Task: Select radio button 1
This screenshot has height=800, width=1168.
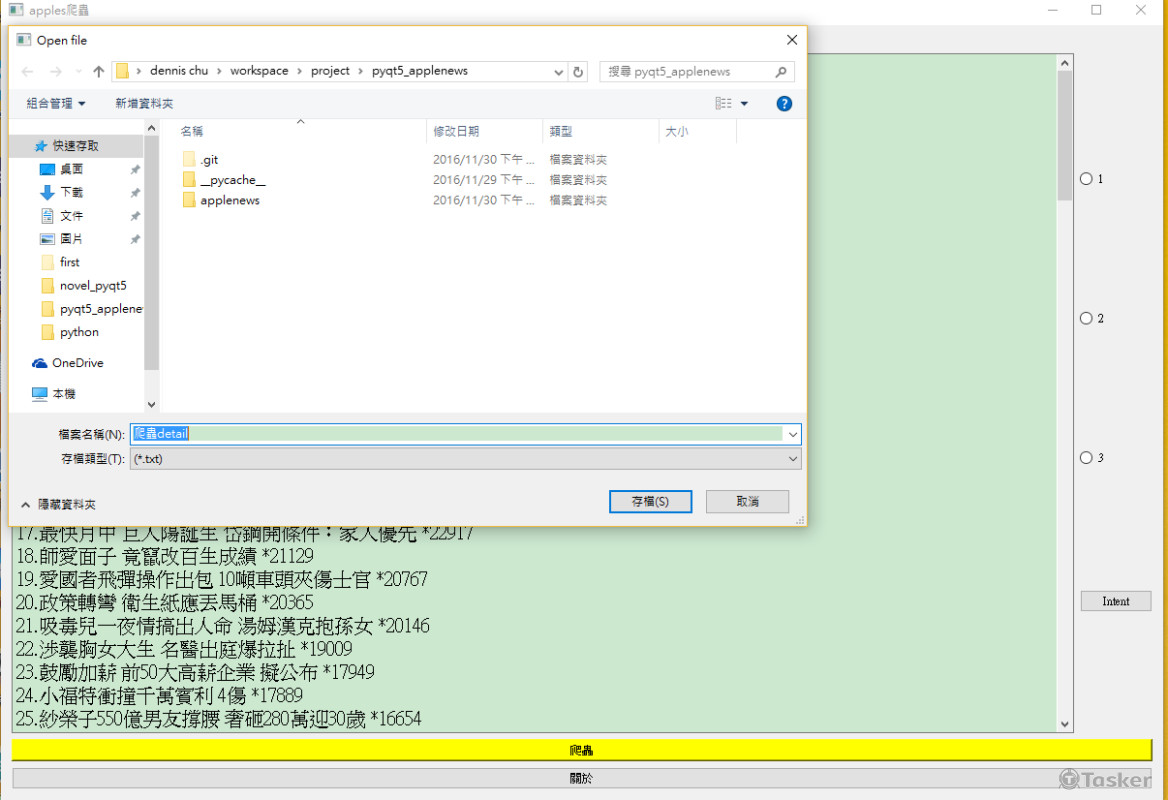Action: pos(1086,179)
